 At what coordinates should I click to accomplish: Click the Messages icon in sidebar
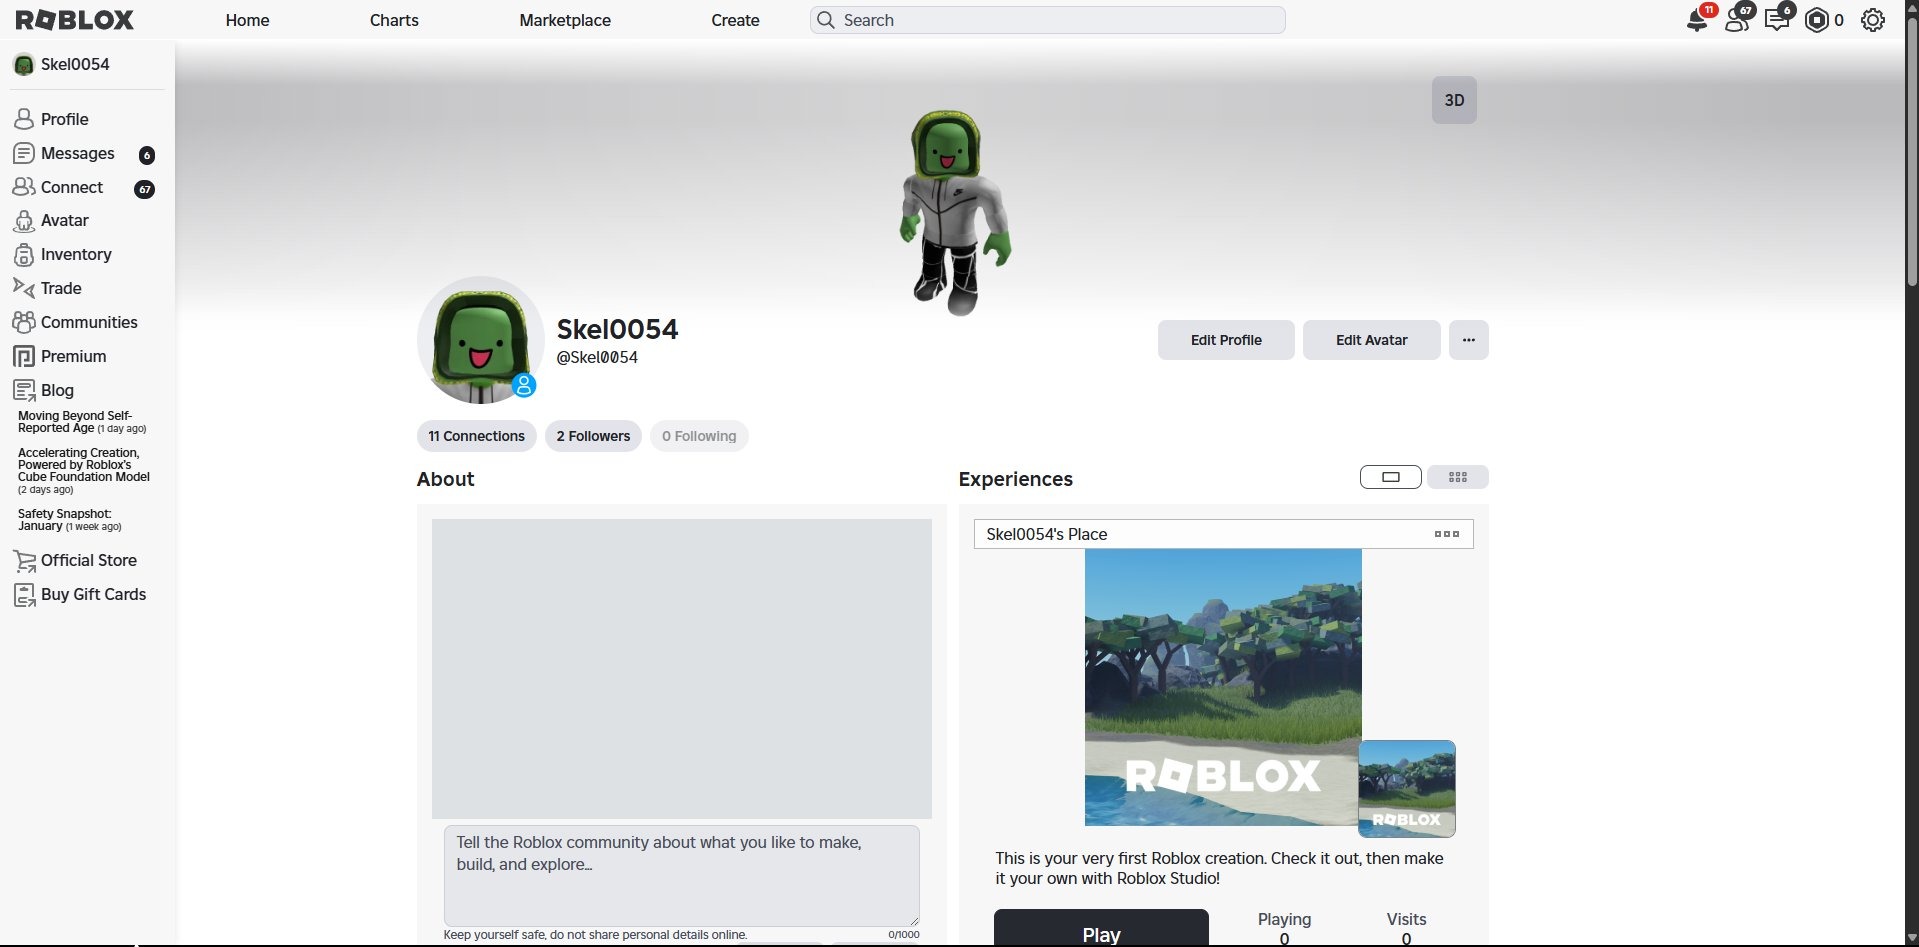24,153
